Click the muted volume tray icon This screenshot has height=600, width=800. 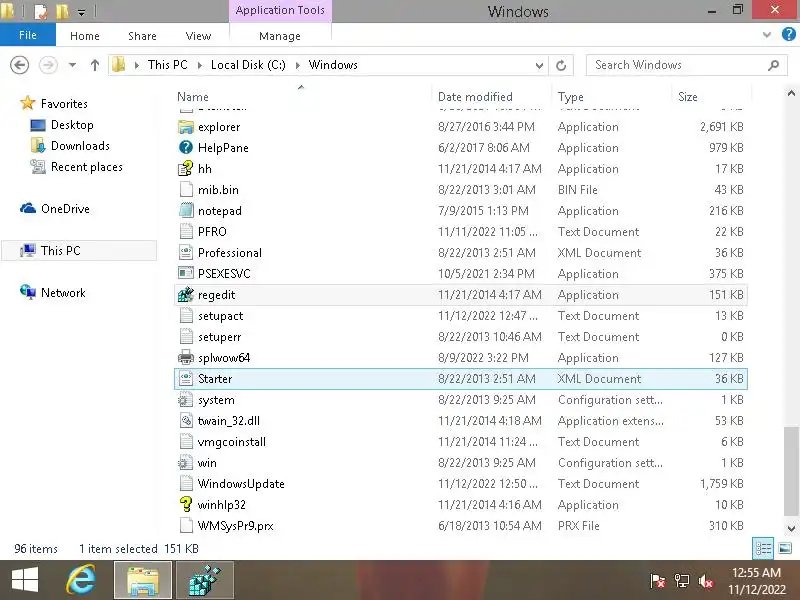(706, 581)
